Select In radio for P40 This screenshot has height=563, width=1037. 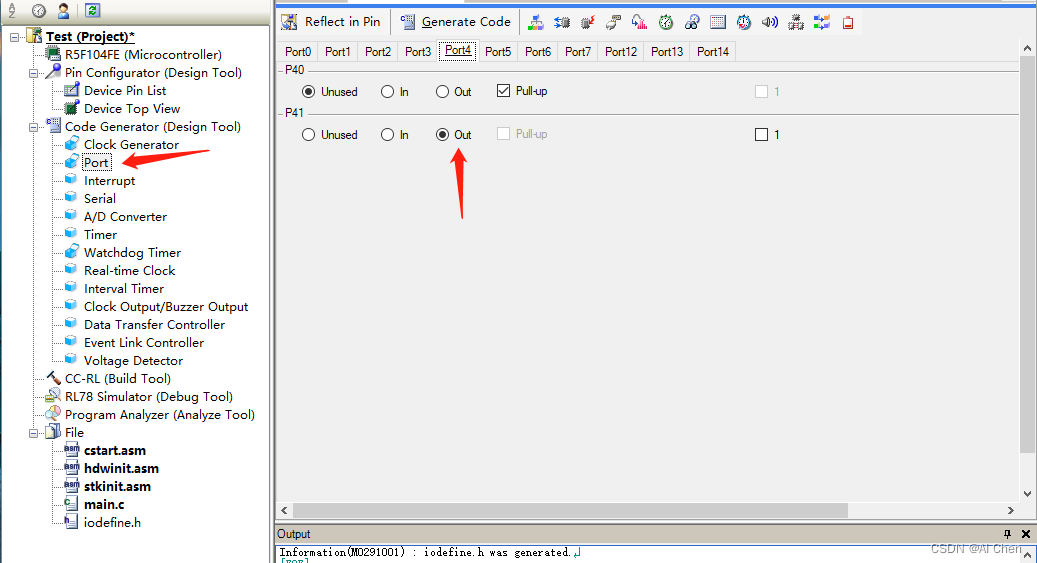point(388,92)
